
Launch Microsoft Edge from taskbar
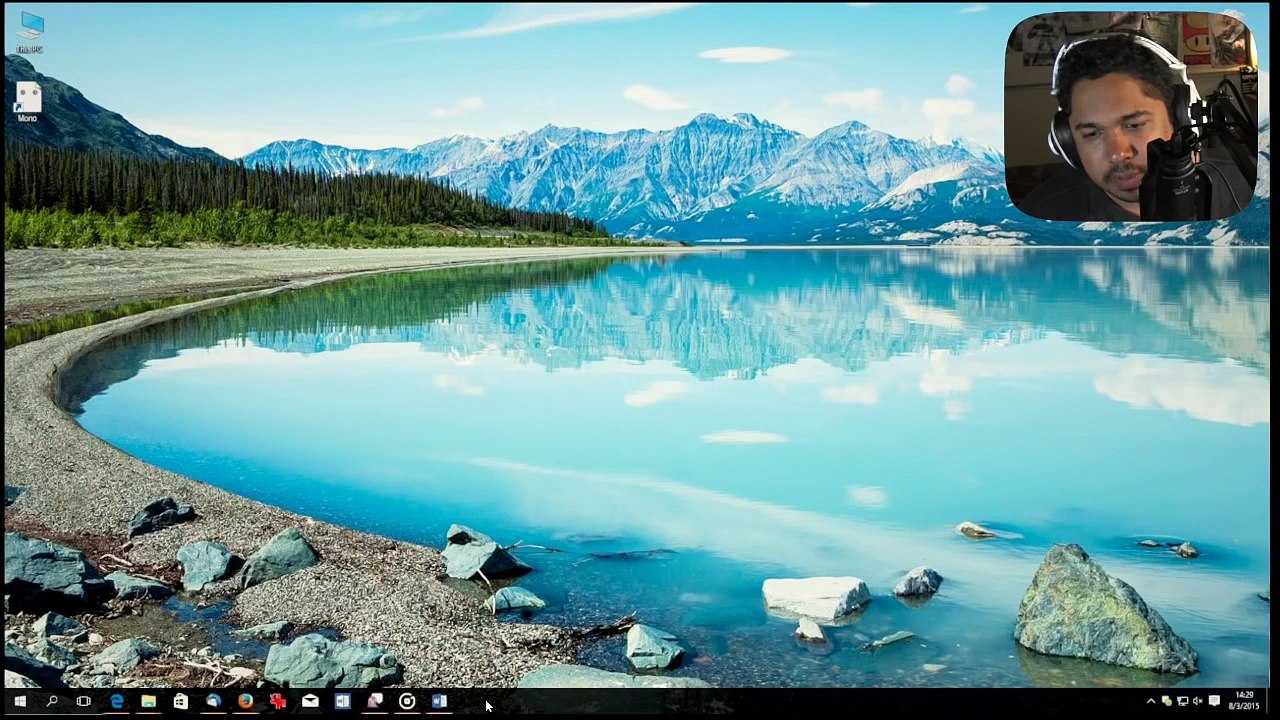pos(117,702)
